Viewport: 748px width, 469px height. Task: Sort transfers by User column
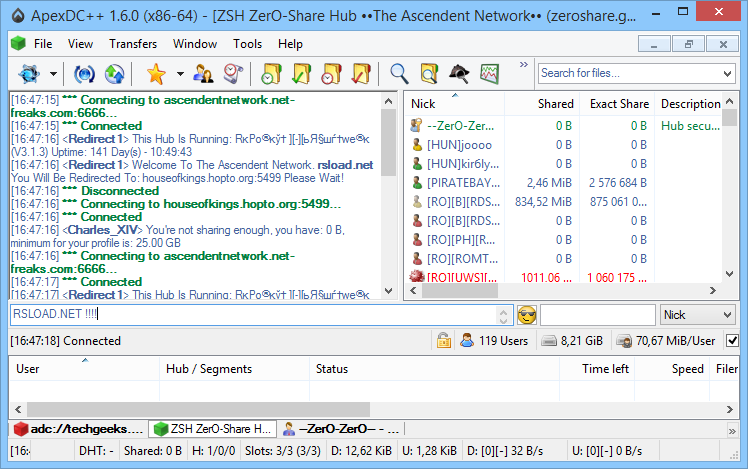[x=84, y=369]
